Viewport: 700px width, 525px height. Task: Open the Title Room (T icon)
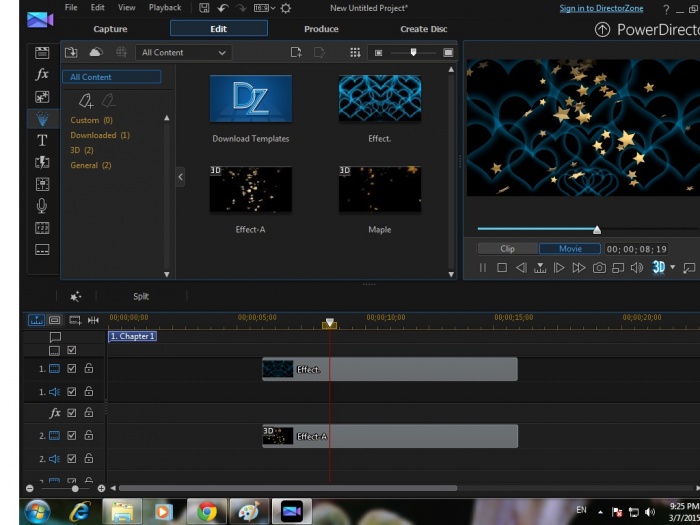[x=42, y=140]
